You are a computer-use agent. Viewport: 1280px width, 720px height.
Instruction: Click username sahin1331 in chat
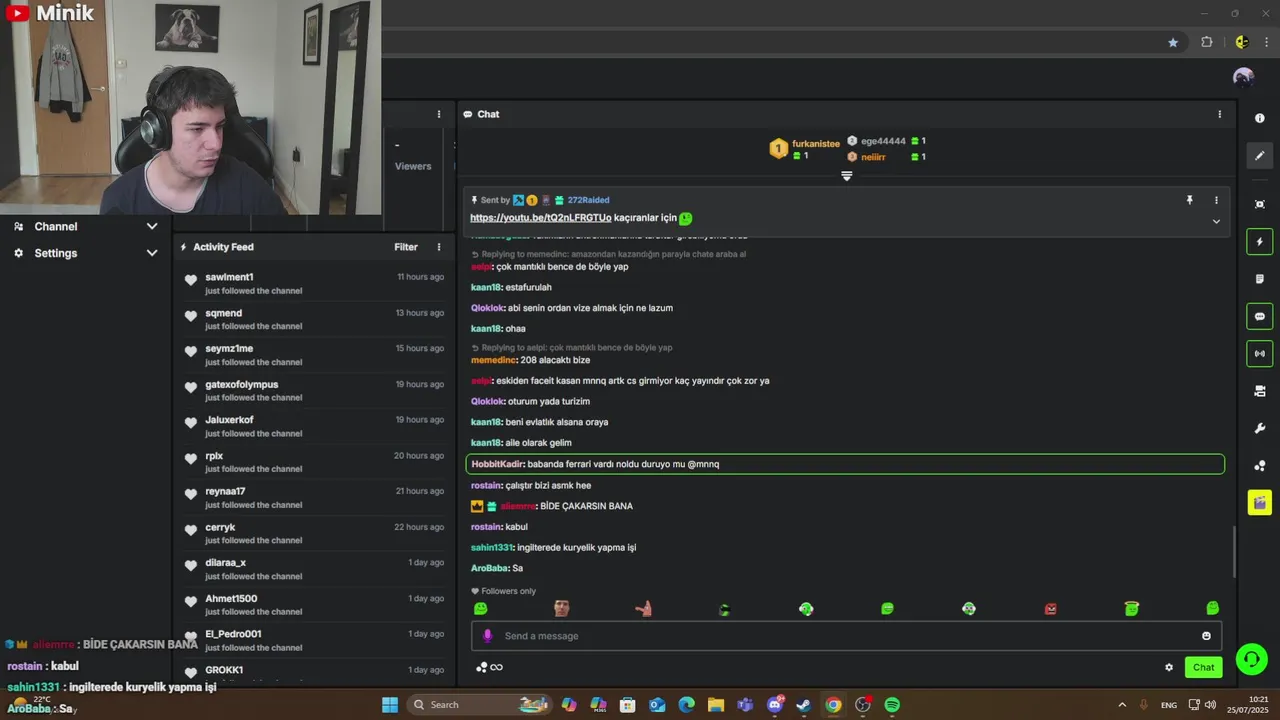tap(491, 548)
